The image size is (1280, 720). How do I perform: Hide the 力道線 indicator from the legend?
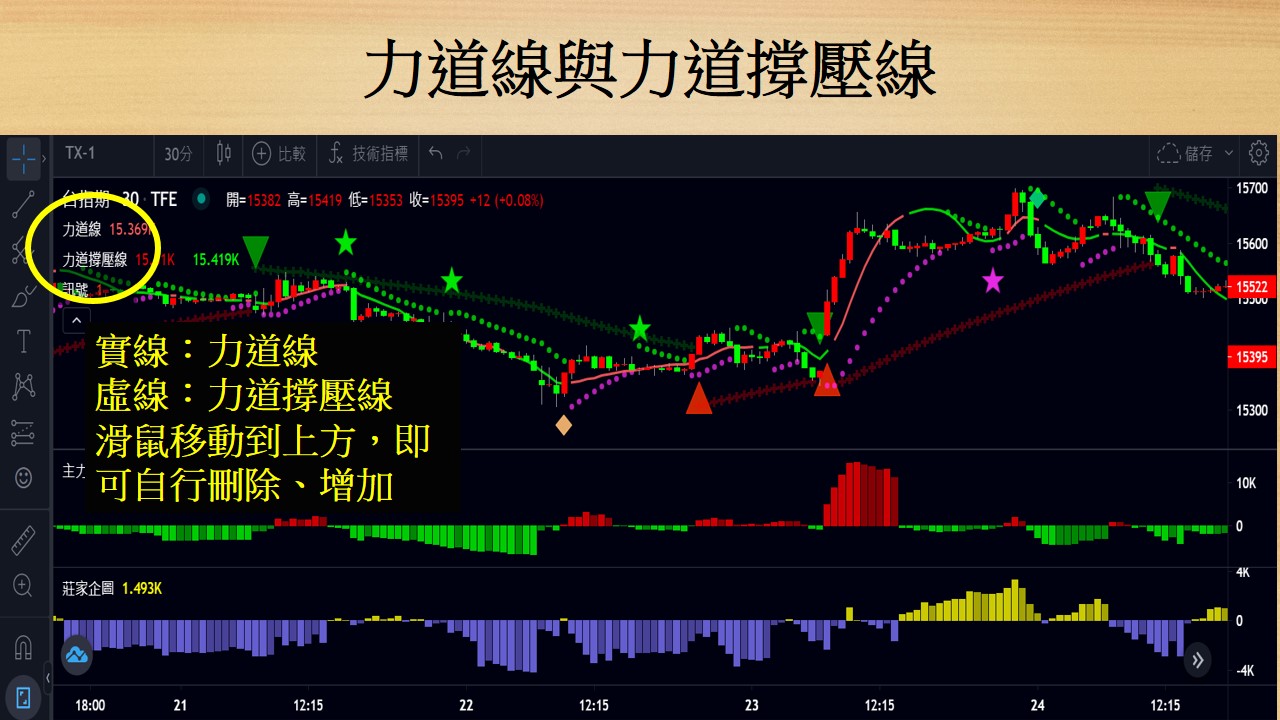pos(84,228)
